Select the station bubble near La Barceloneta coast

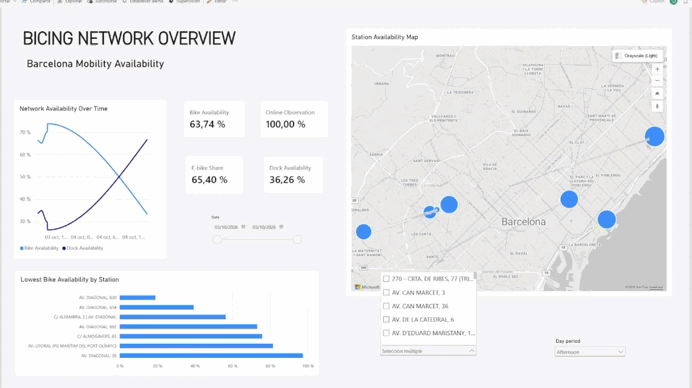[x=607, y=219]
